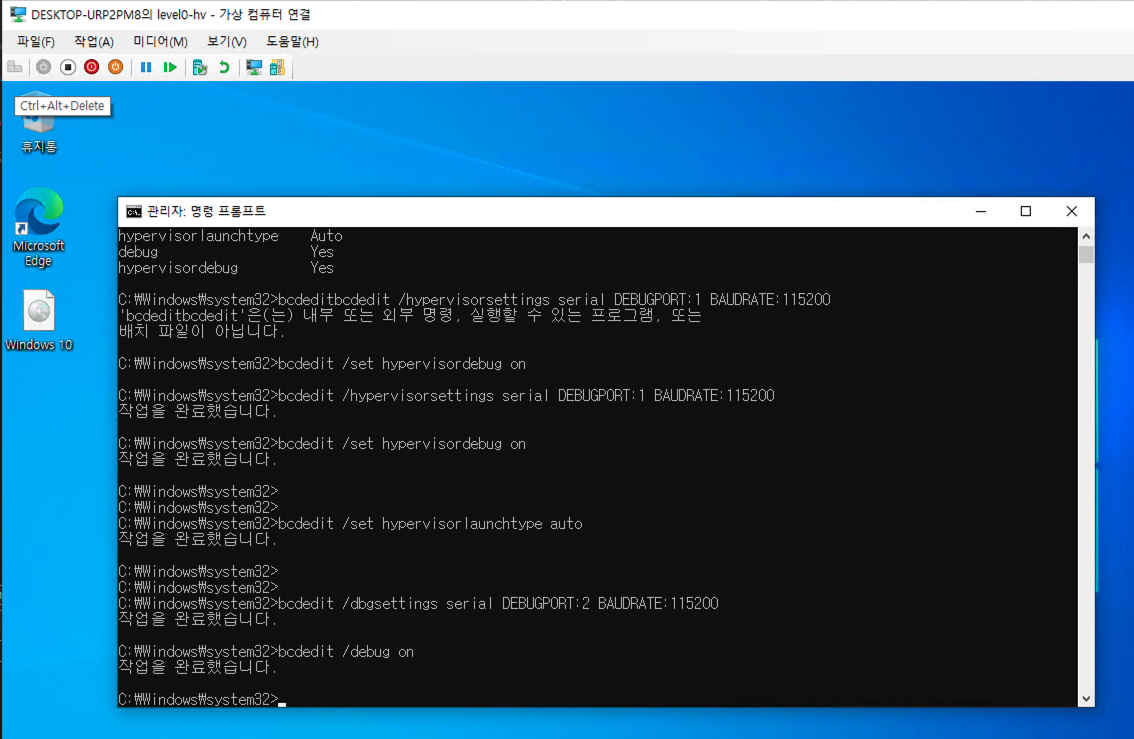Open Enhanced Session mode monitor icon

point(254,67)
